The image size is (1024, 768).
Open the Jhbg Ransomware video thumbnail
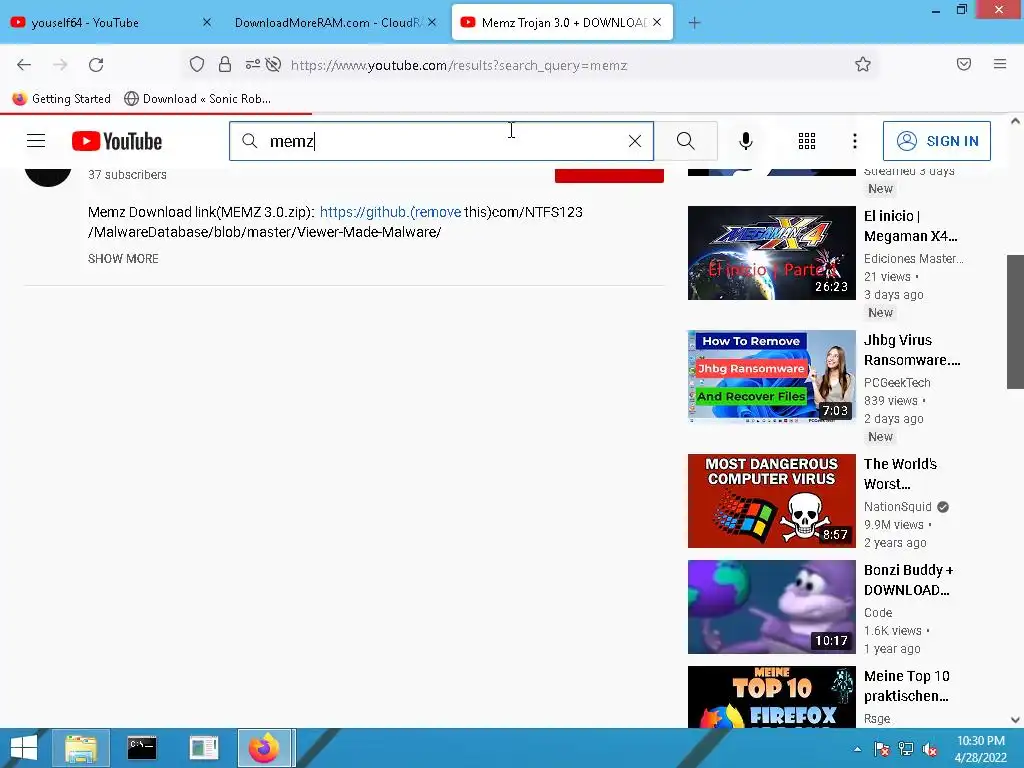(x=771, y=377)
